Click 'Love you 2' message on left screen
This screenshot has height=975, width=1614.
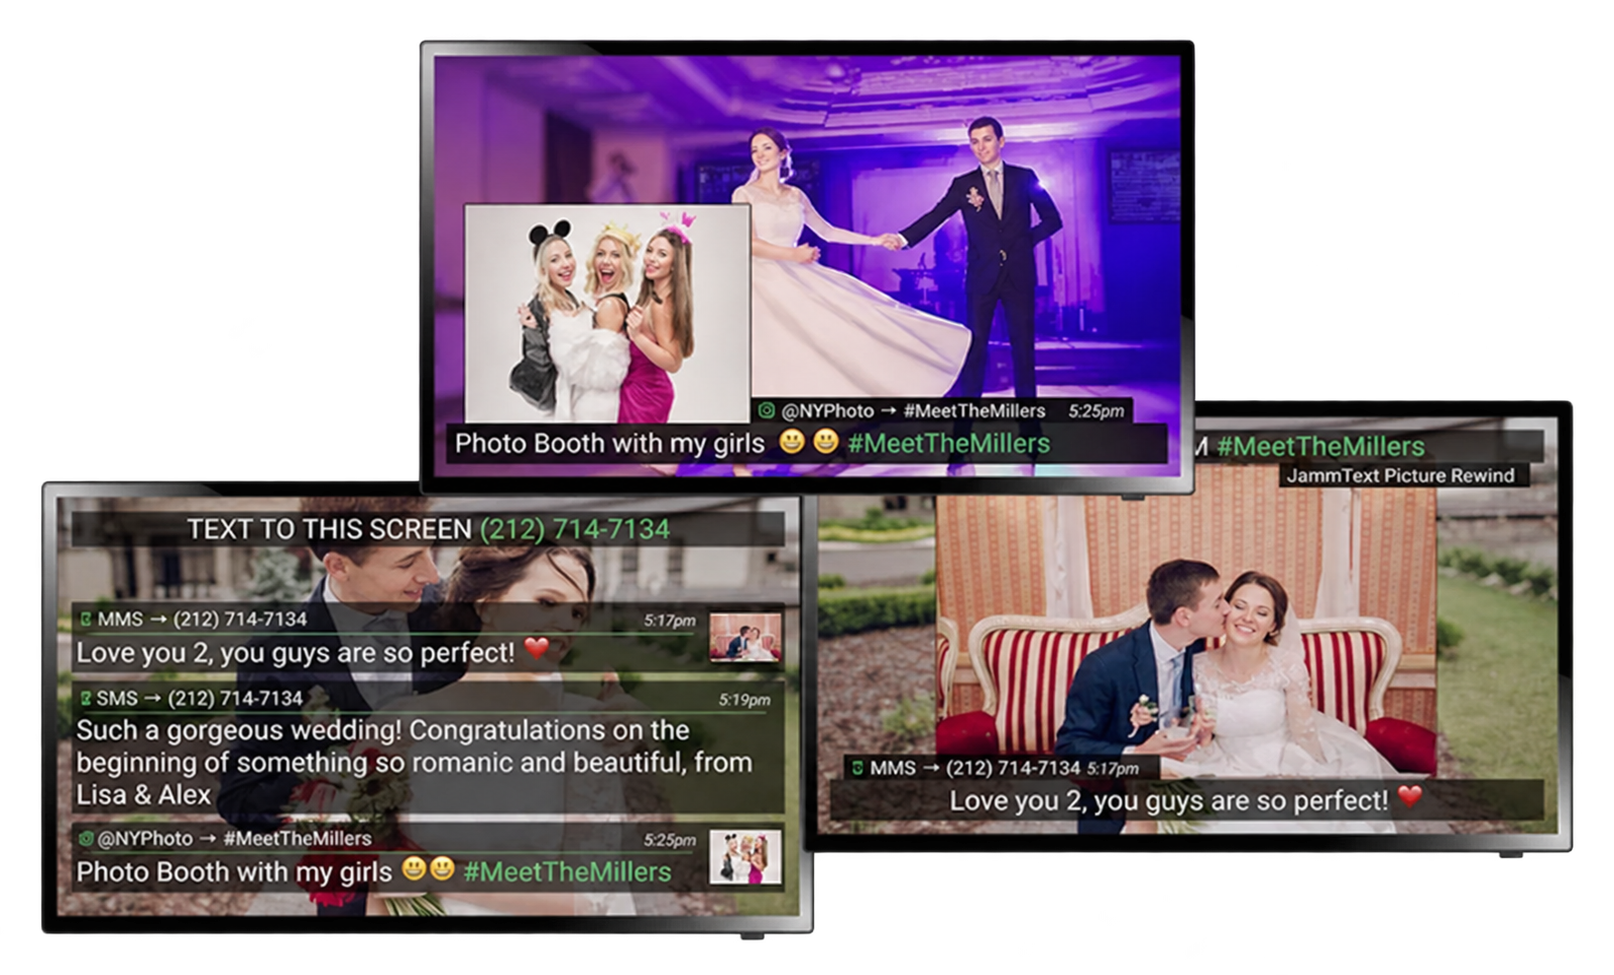[x=295, y=652]
